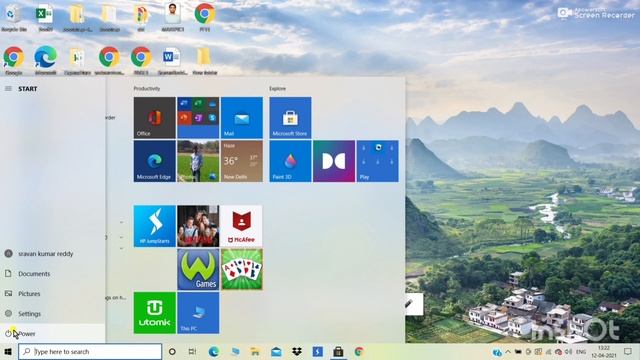Open the group photo tile

[x=198, y=226]
